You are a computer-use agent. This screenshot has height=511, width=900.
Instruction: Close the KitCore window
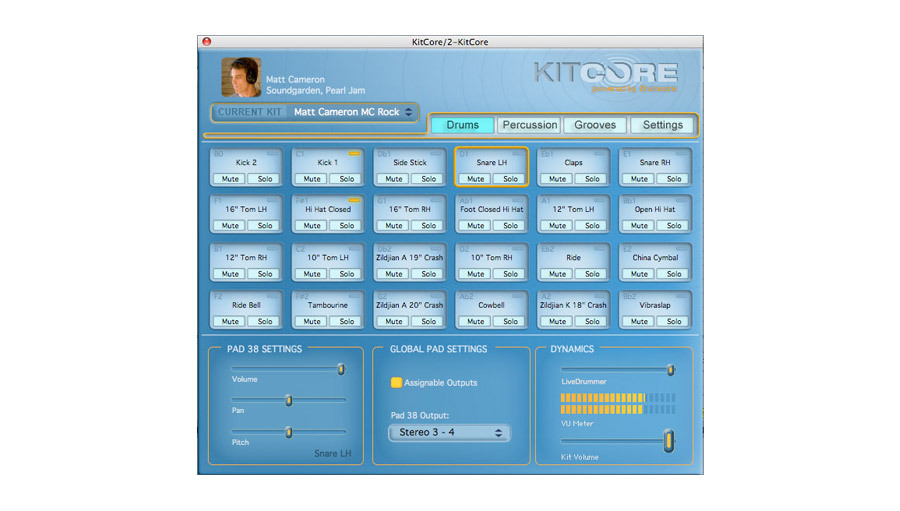coord(207,42)
